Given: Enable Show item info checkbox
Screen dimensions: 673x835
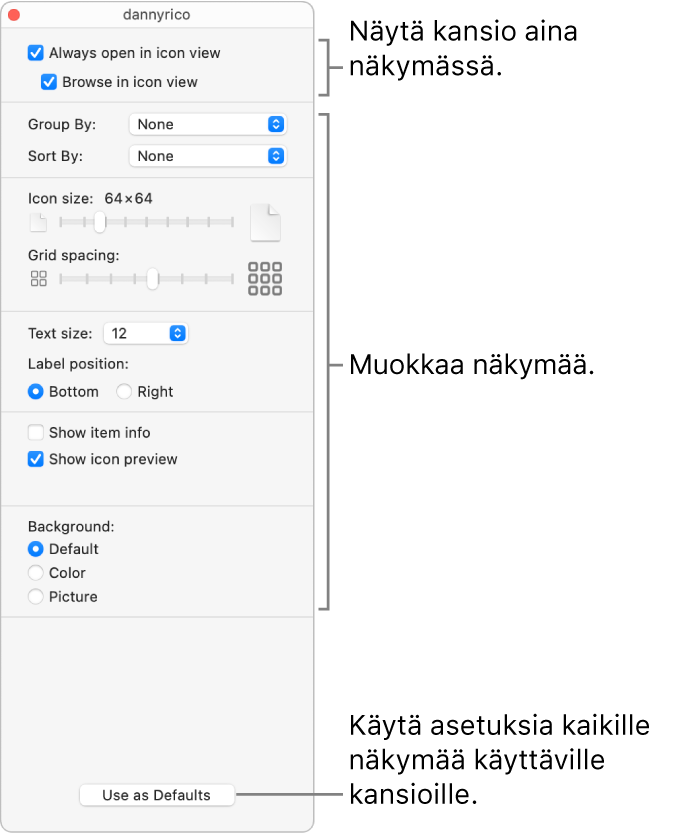Looking at the screenshot, I should click(36, 432).
